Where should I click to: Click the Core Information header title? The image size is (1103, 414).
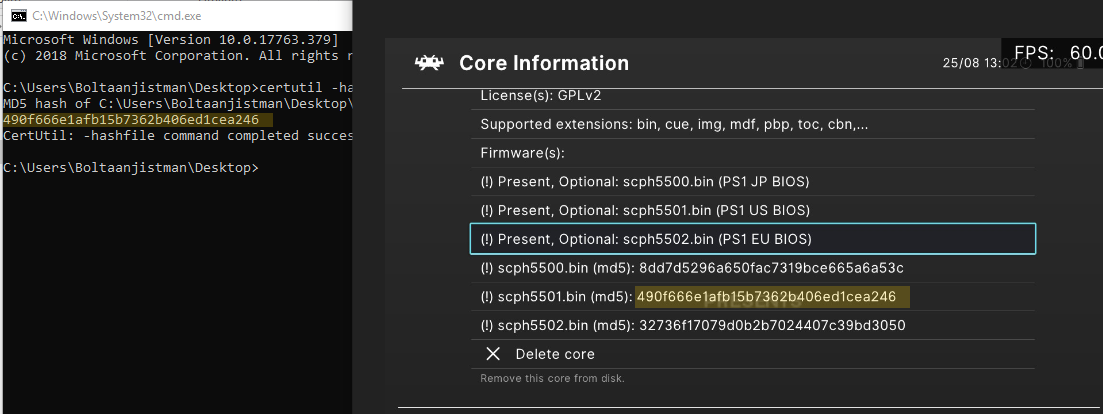pyautogui.click(x=544, y=63)
